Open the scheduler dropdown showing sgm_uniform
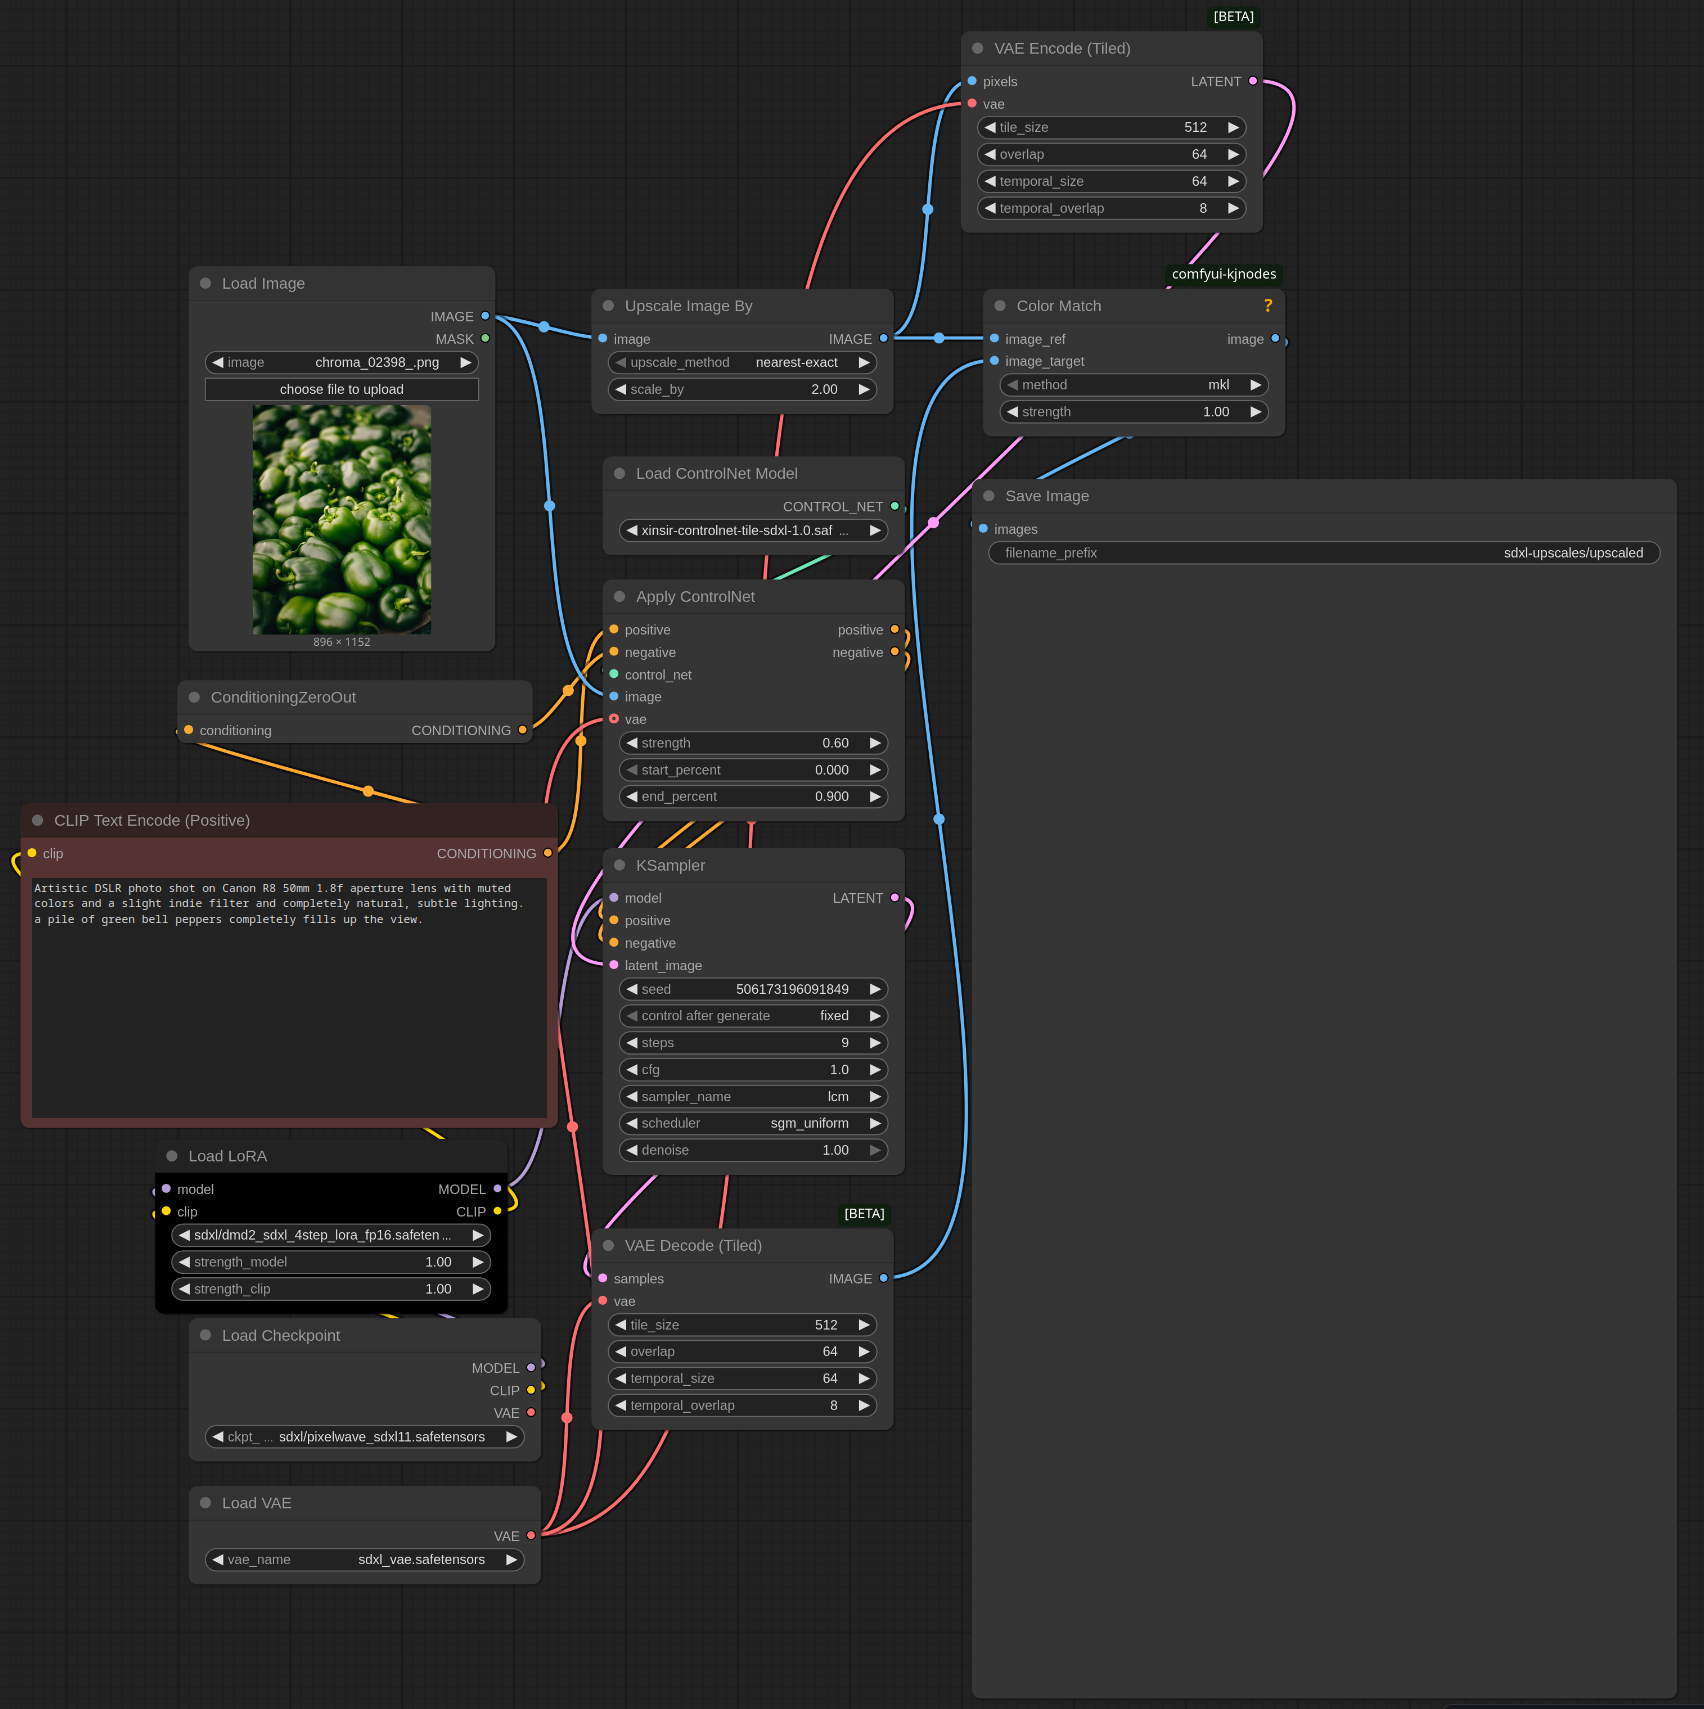1704x1709 pixels. [752, 1124]
